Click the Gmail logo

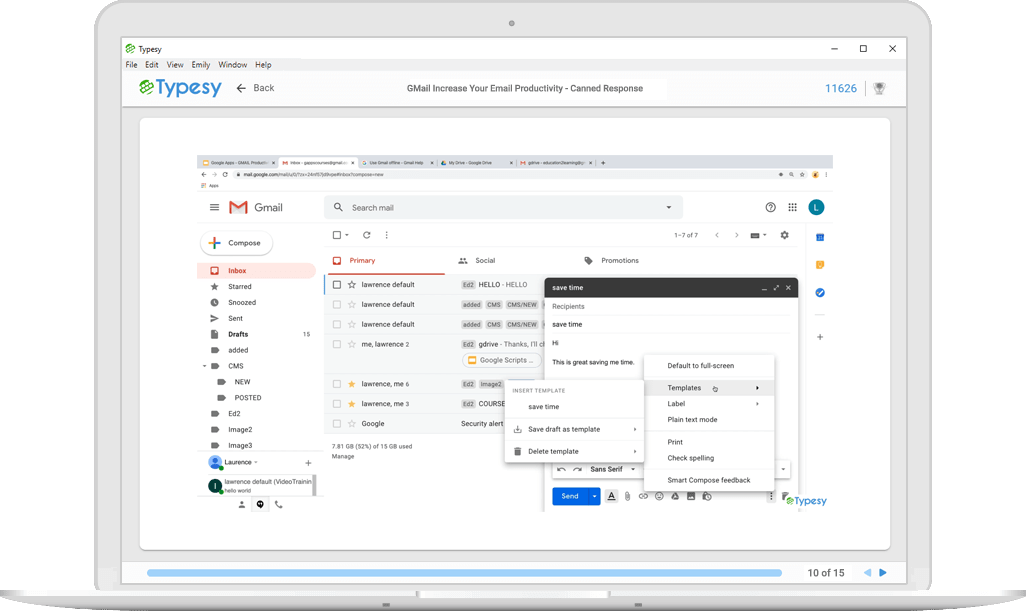pos(256,207)
